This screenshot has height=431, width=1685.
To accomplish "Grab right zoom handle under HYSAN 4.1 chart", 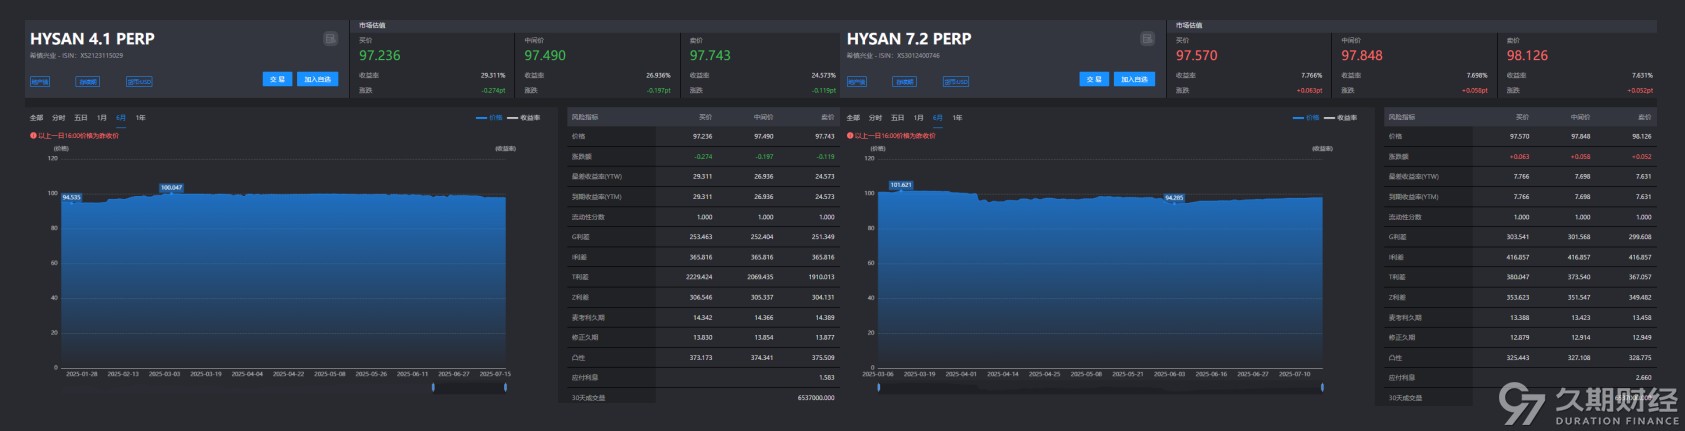I will pos(505,387).
